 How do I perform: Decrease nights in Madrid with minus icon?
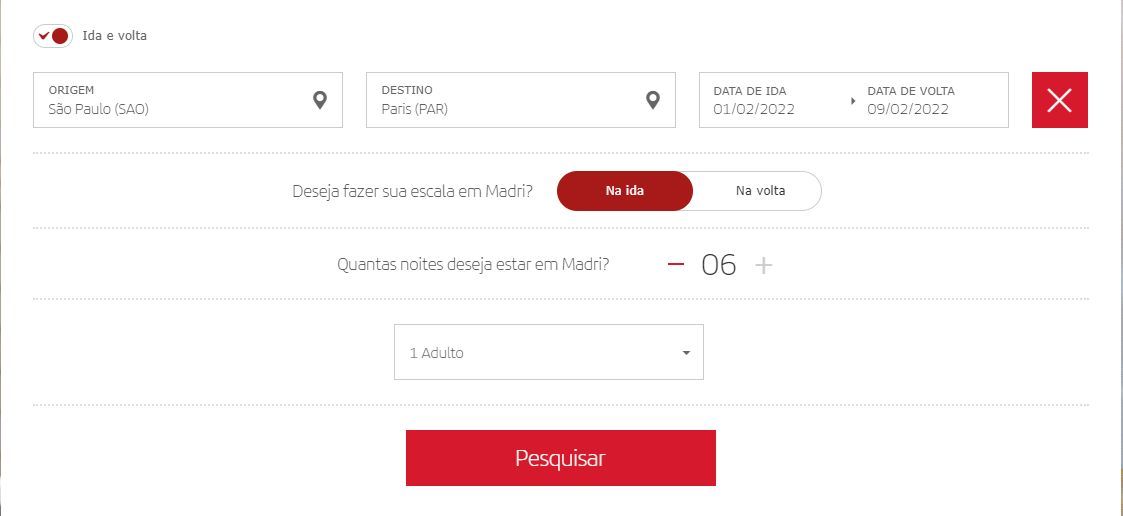tap(675, 264)
